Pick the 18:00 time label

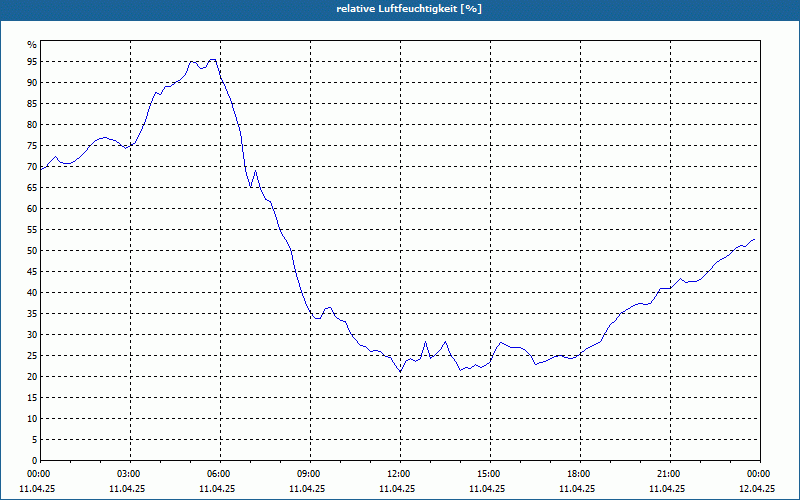(578, 474)
